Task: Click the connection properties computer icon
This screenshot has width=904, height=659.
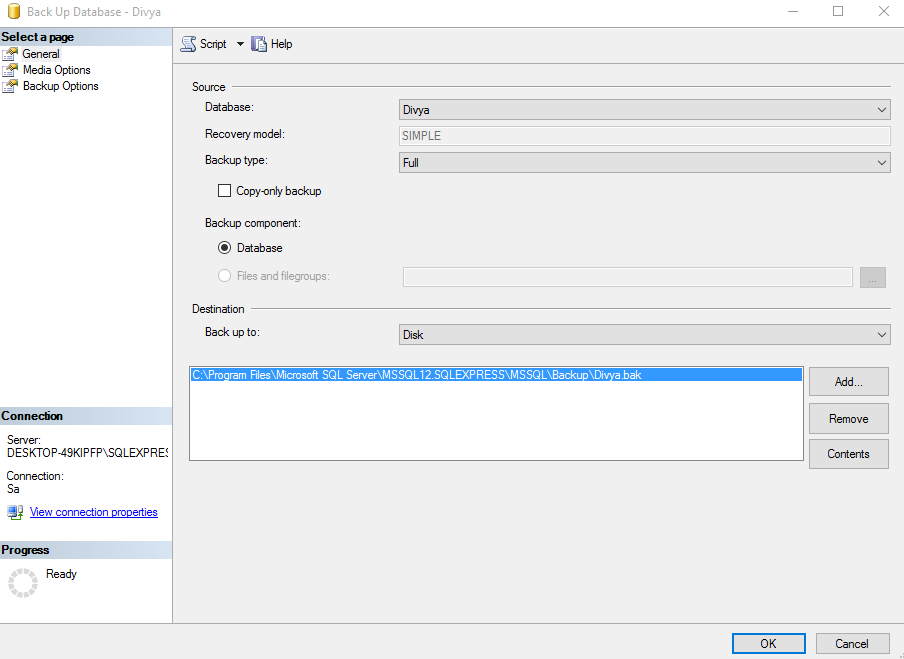Action: [x=15, y=512]
